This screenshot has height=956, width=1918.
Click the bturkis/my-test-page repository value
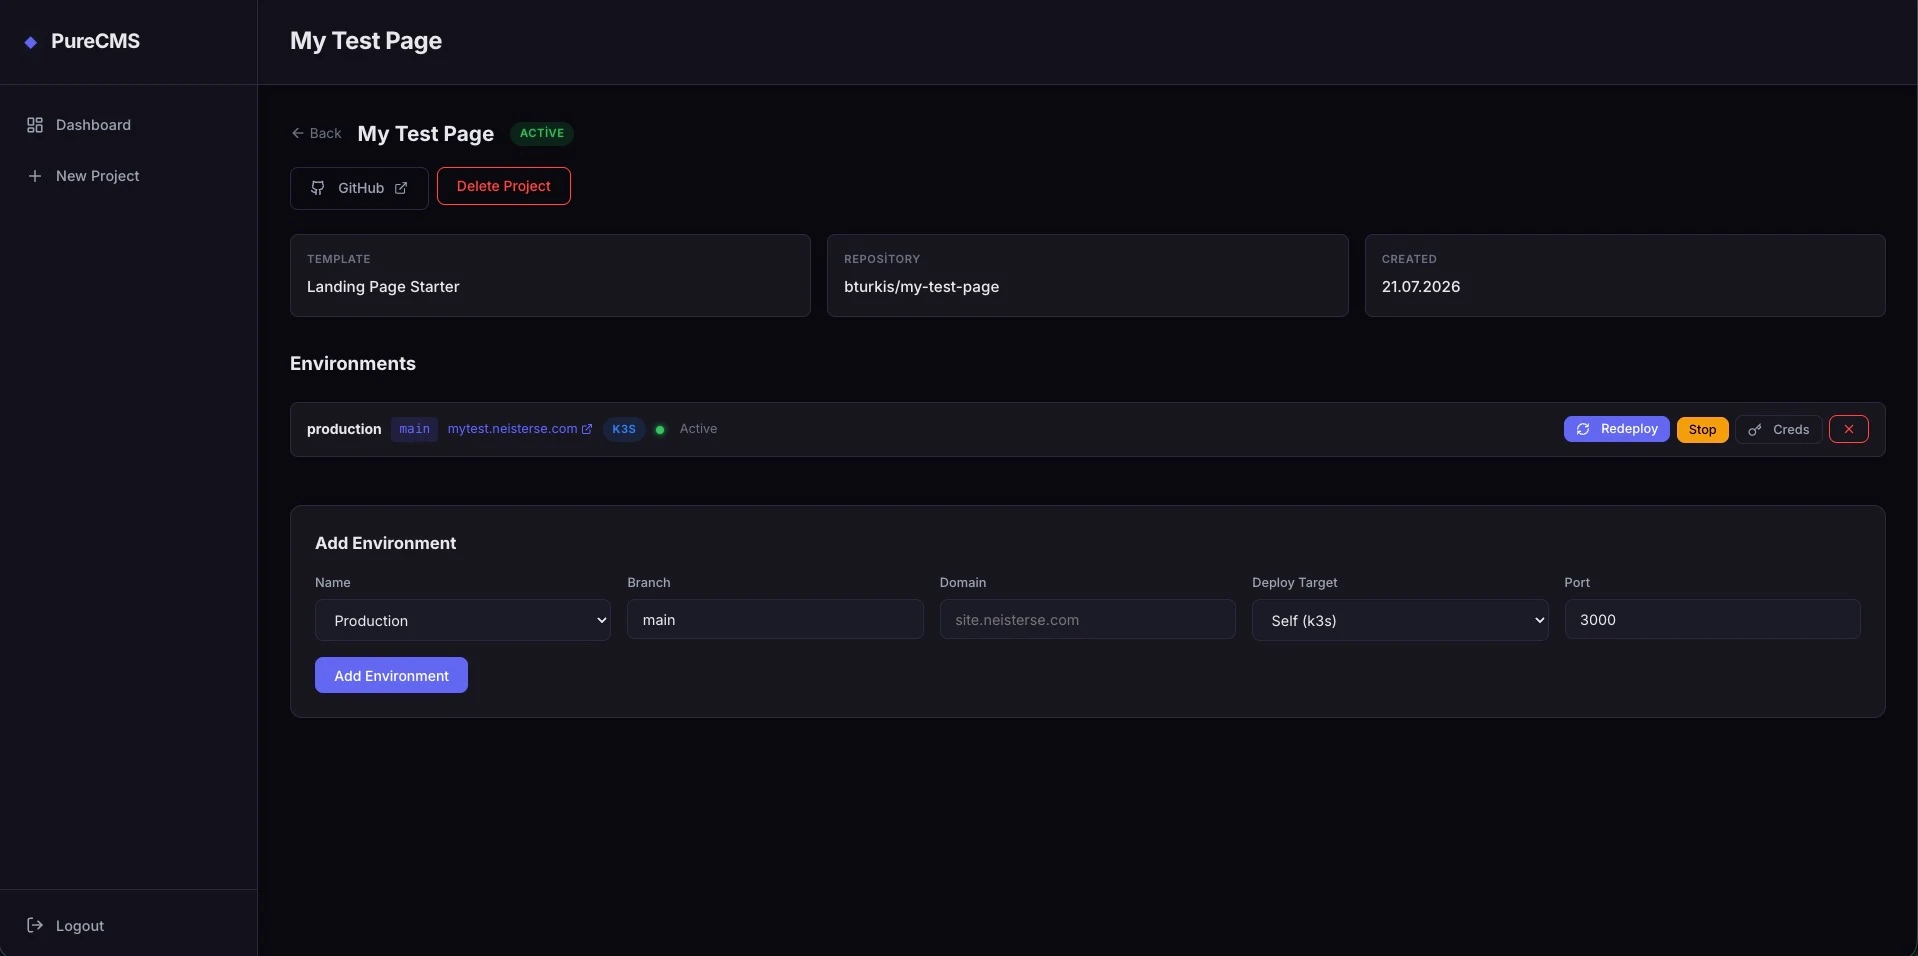921,287
